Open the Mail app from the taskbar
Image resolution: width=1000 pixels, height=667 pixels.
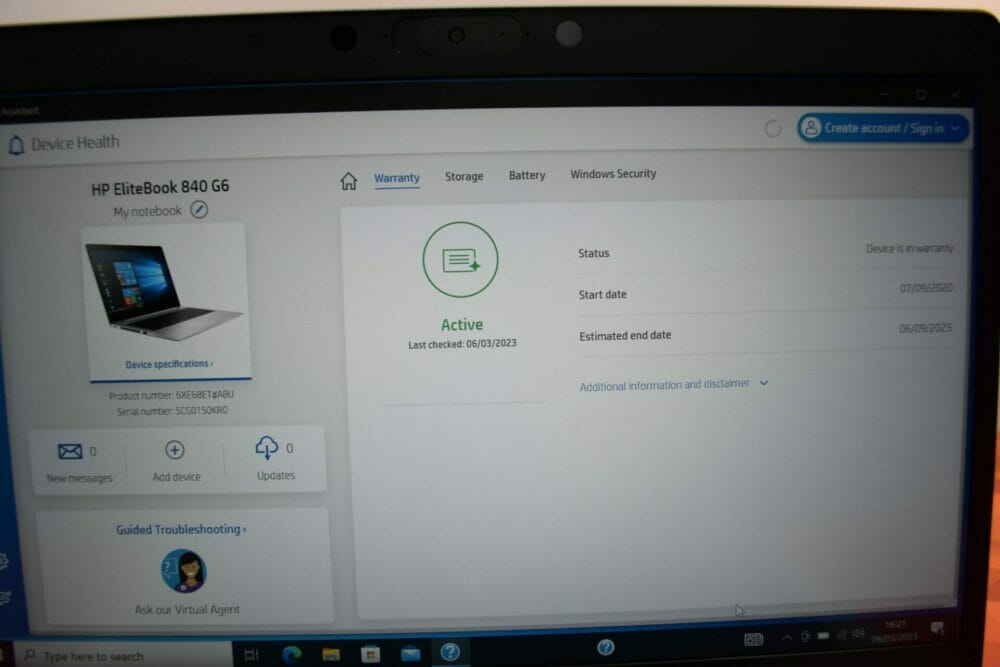[x=411, y=653]
